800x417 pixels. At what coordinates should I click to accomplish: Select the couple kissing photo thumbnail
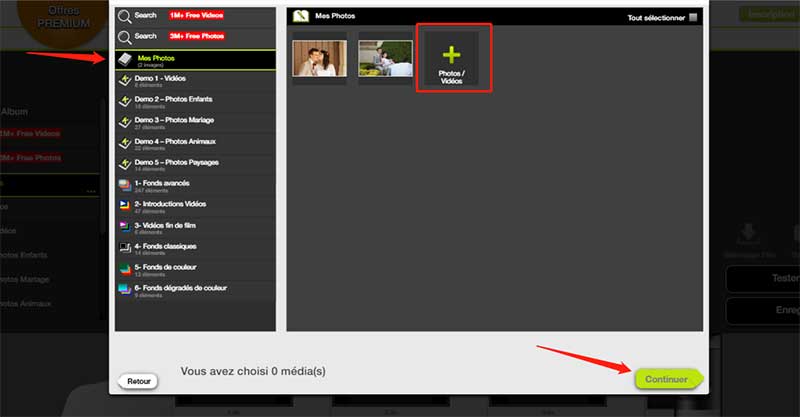318,57
